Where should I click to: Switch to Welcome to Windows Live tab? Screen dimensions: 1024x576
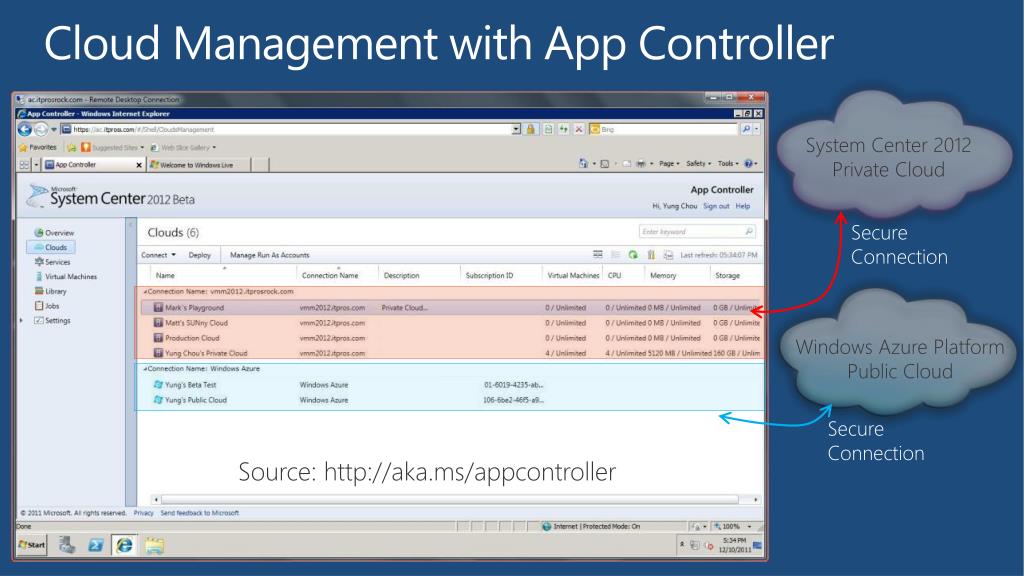[x=199, y=165]
